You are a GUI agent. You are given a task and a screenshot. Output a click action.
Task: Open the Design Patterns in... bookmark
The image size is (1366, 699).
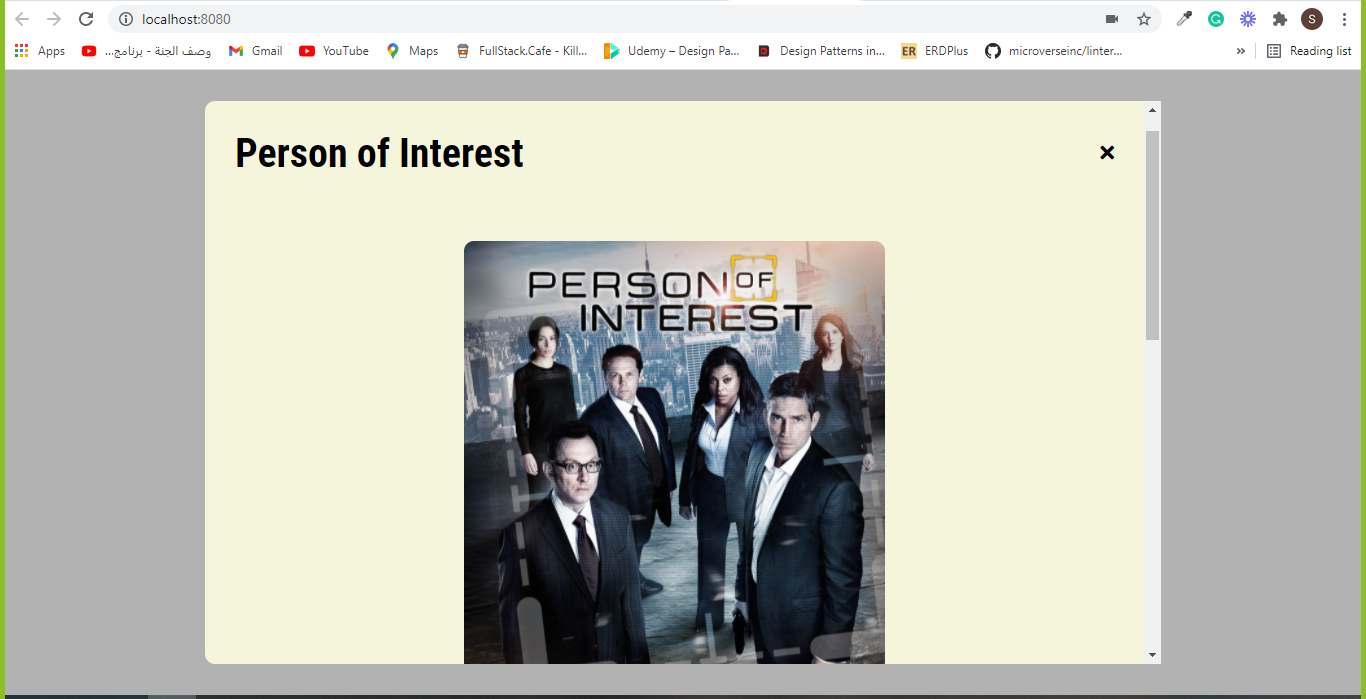(x=821, y=51)
